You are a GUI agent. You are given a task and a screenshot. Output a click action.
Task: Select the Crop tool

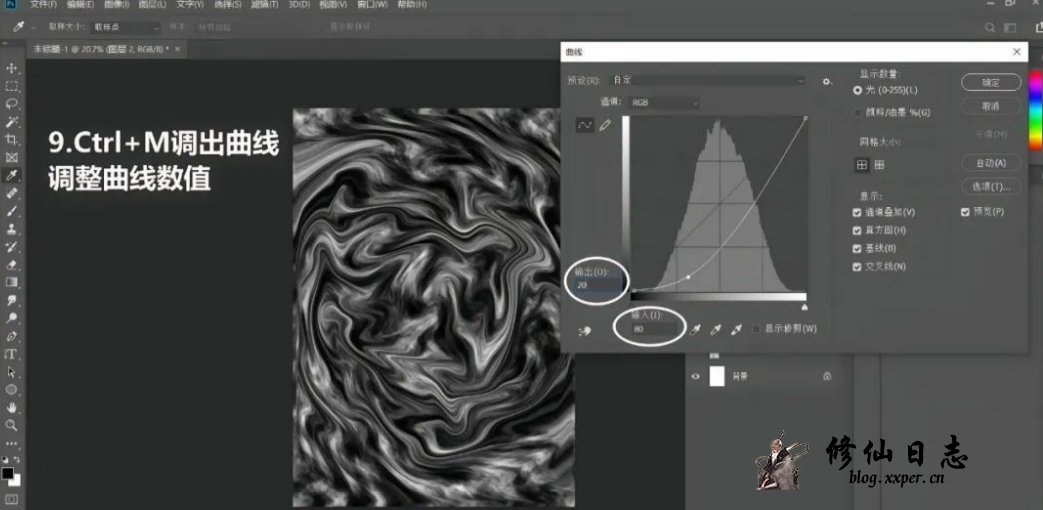[x=12, y=140]
